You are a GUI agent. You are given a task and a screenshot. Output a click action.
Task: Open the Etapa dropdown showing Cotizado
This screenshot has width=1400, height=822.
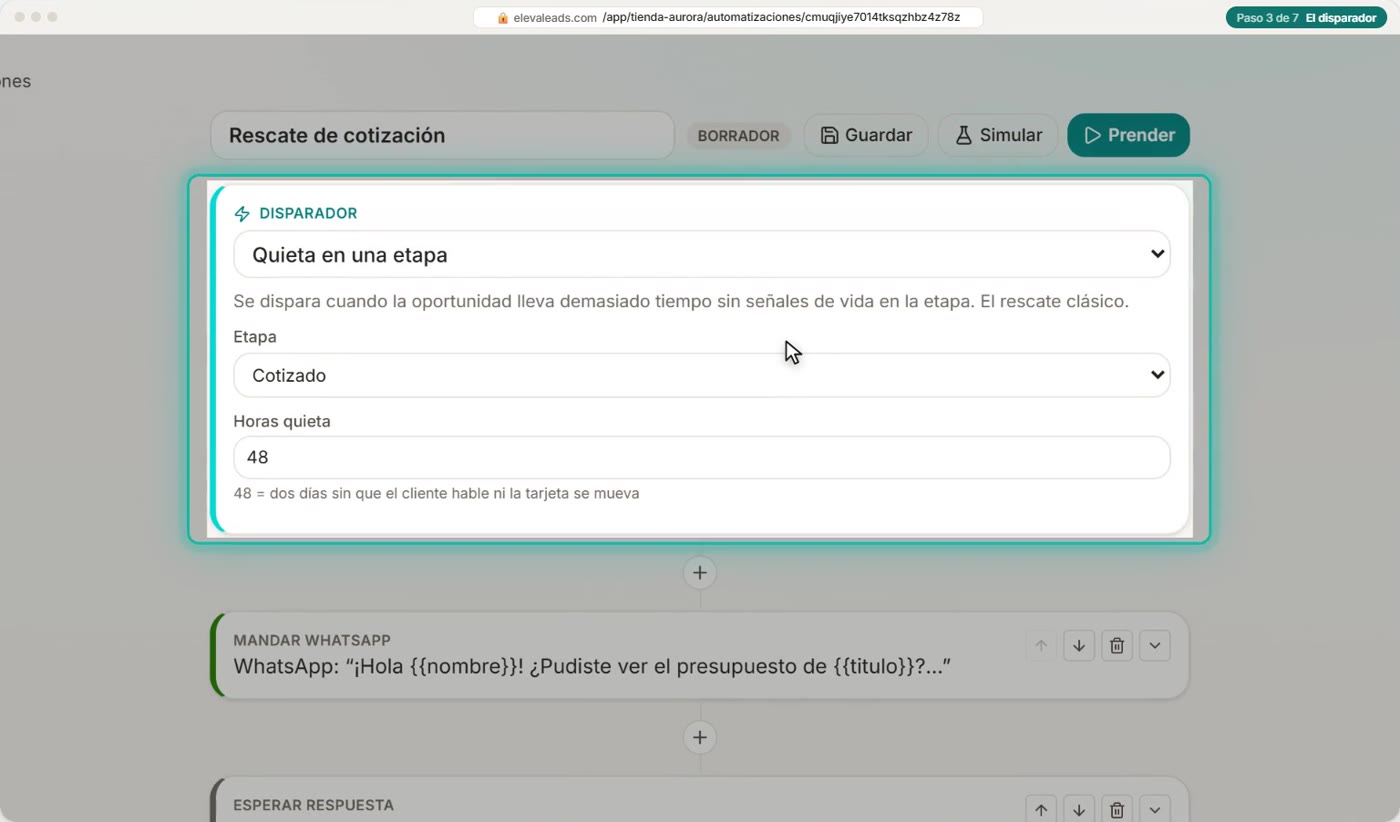point(702,375)
